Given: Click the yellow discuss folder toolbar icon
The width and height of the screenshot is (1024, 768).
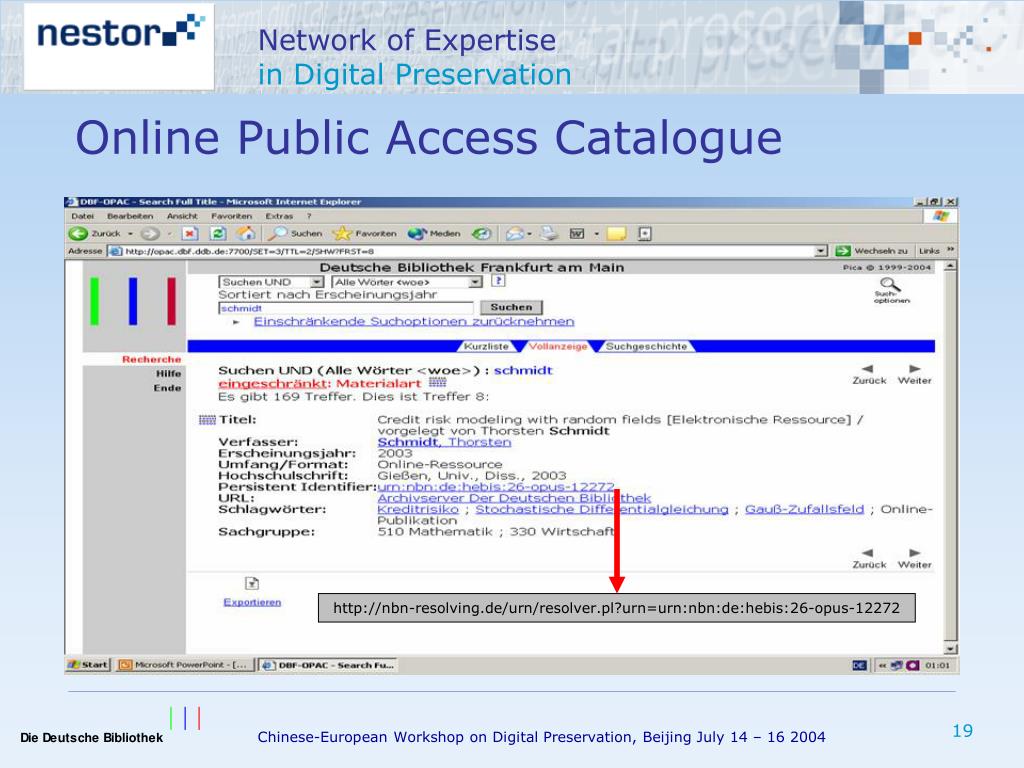Looking at the screenshot, I should (616, 233).
